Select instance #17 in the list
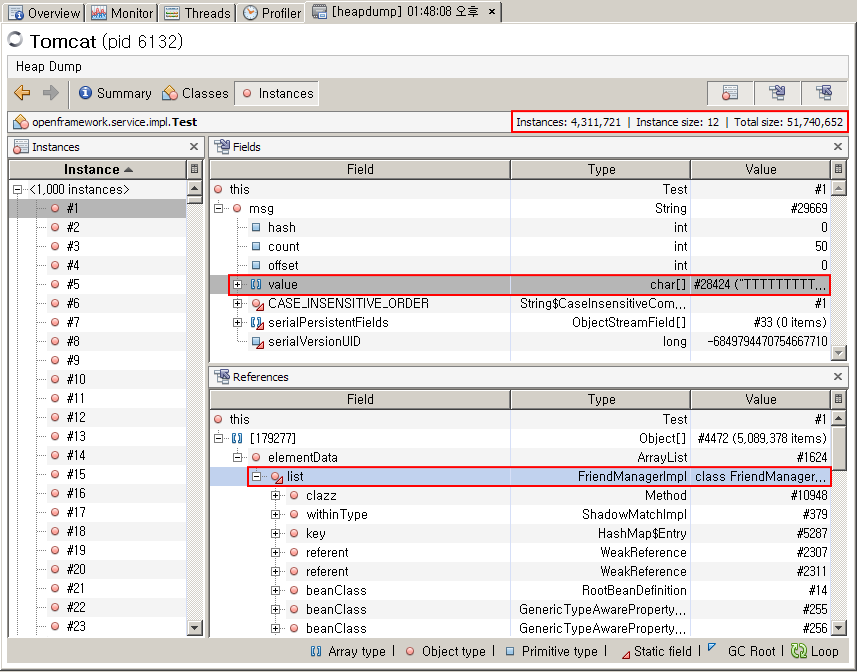Screen dimensions: 857x672 click(x=98, y=512)
